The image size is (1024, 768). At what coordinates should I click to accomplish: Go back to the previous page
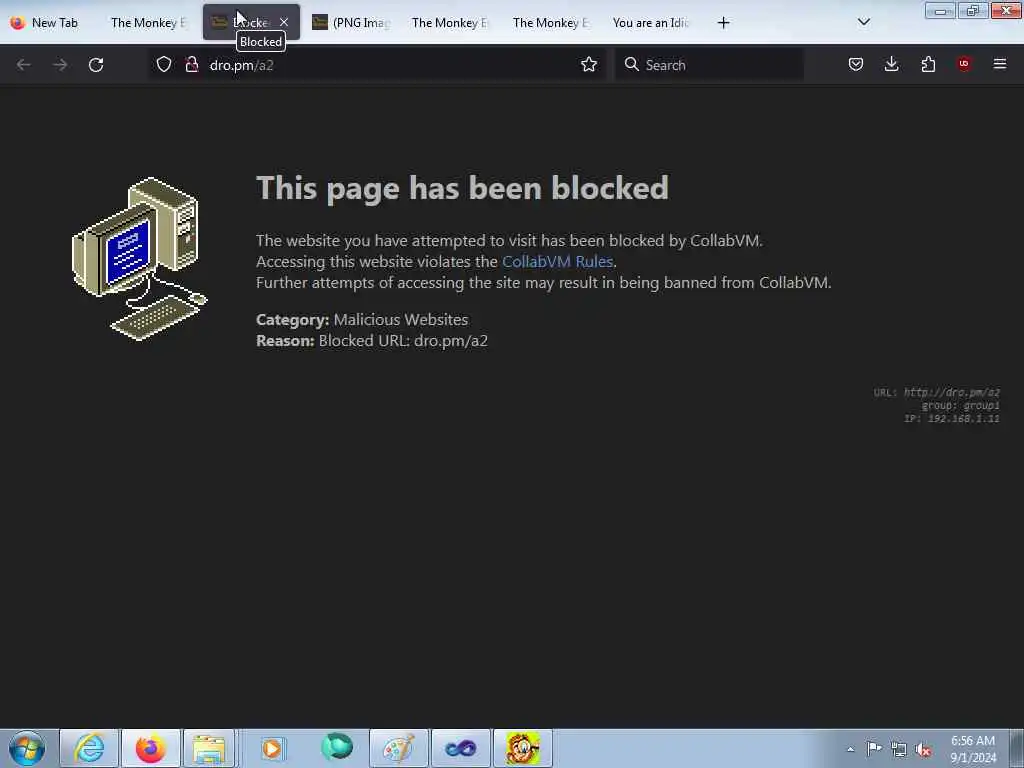(24, 65)
